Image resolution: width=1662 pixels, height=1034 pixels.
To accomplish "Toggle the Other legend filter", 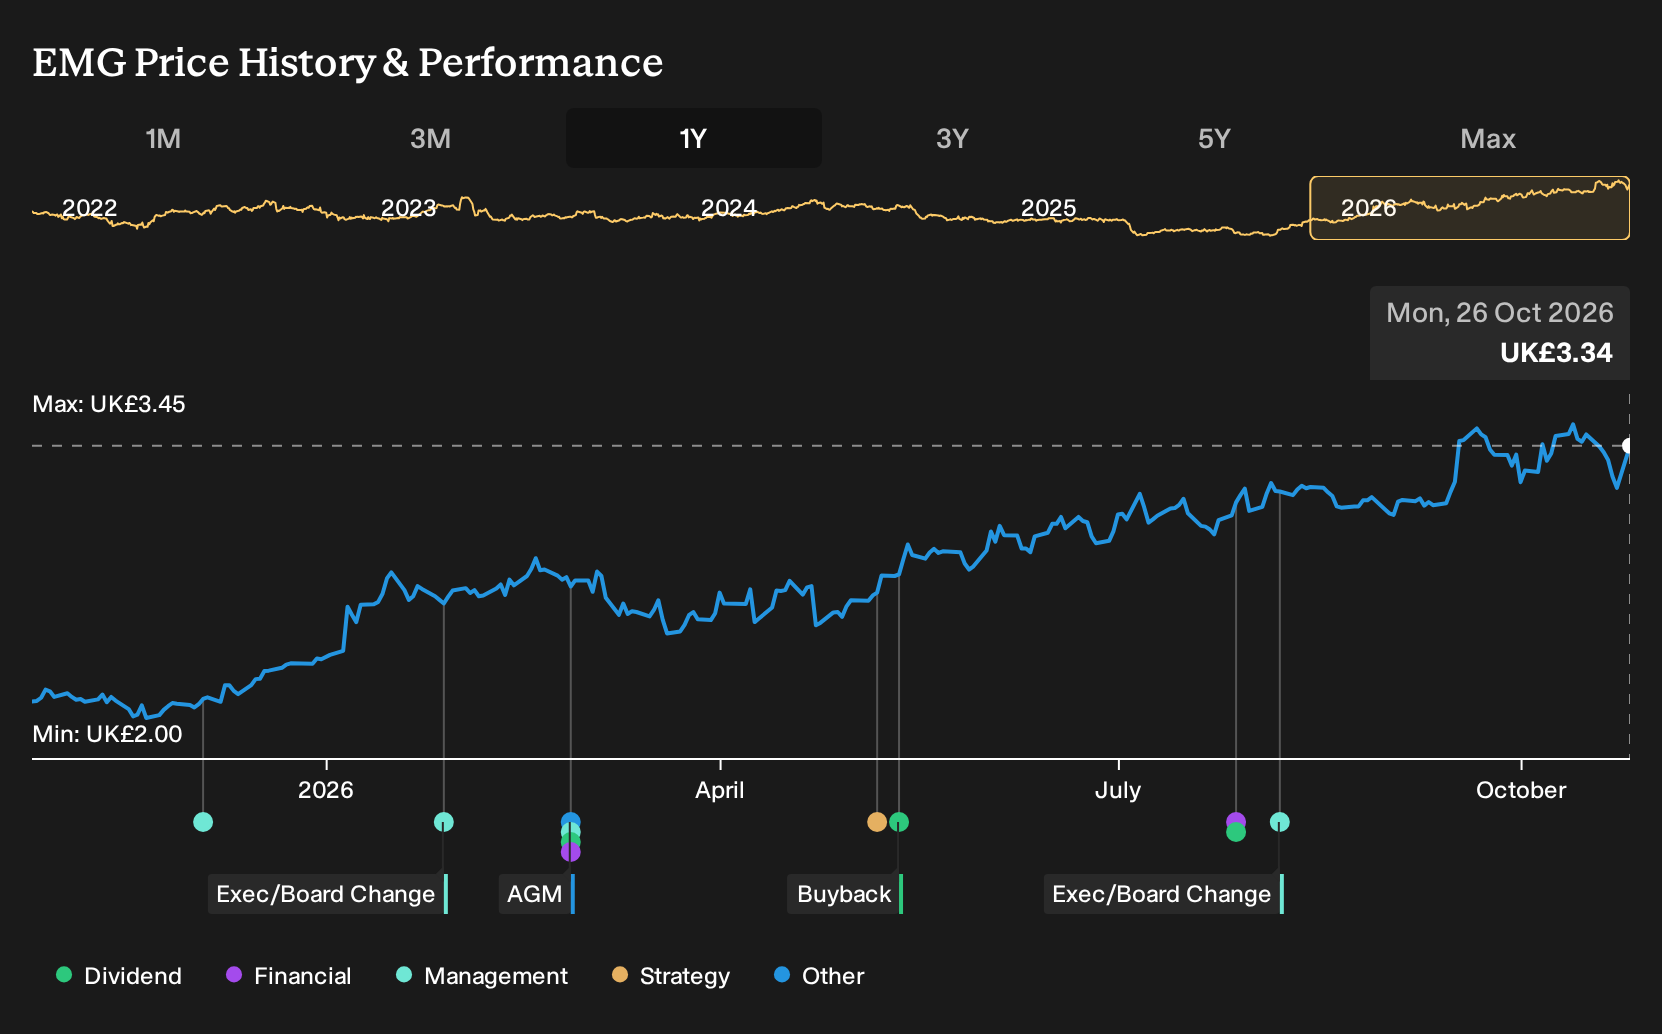I will point(819,976).
